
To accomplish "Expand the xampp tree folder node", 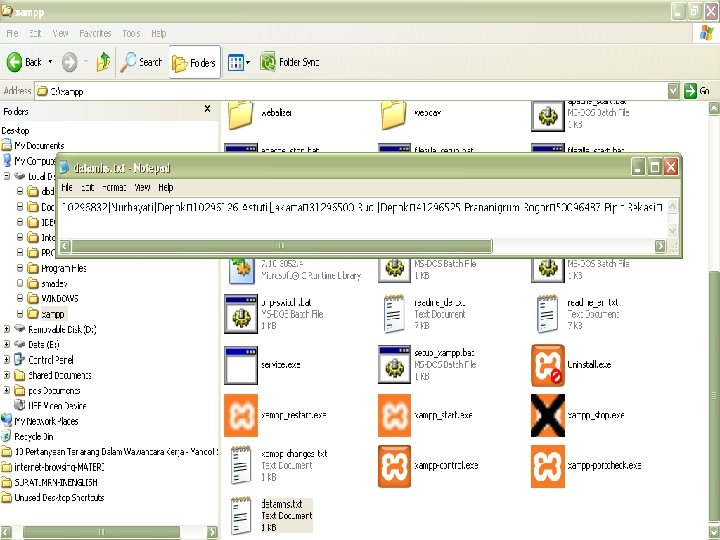I will [20, 314].
